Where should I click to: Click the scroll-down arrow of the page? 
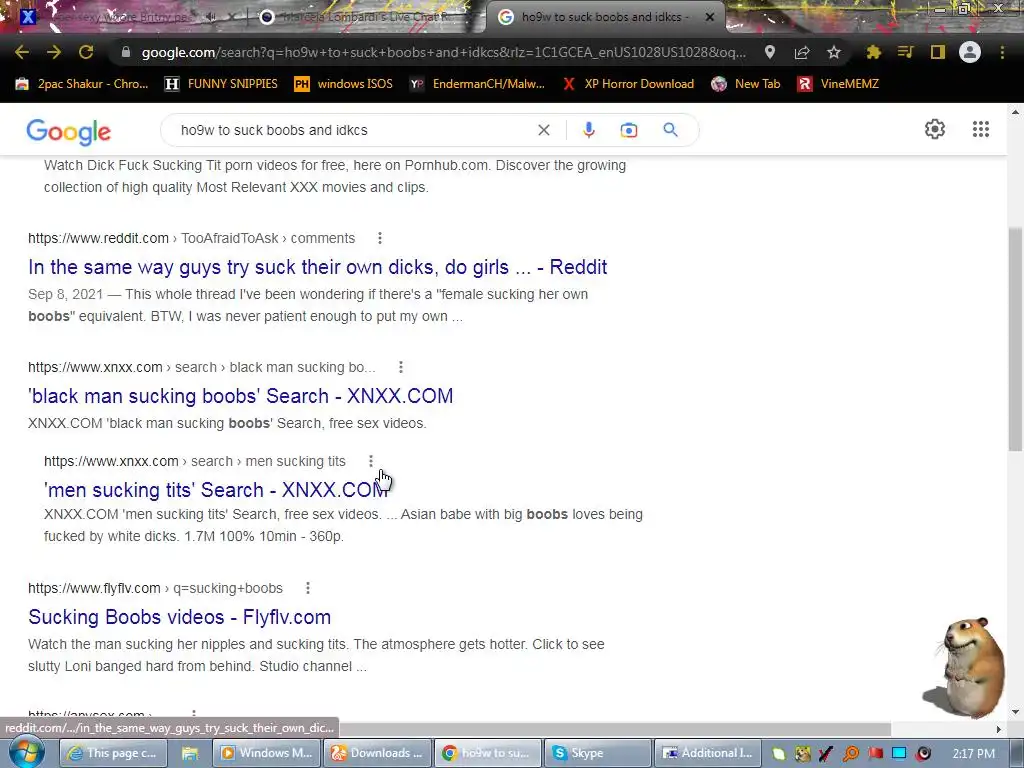click(1015, 712)
